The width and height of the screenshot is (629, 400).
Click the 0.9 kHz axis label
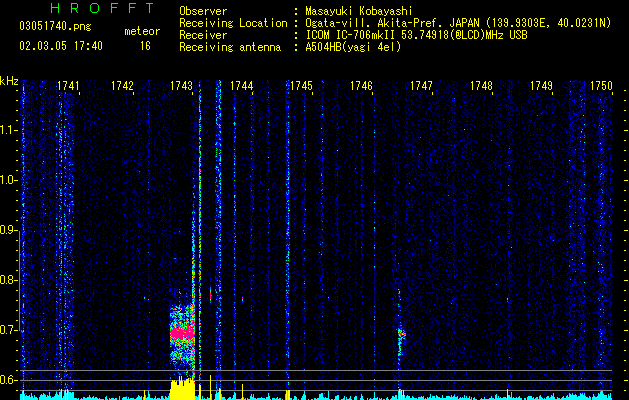point(8,230)
